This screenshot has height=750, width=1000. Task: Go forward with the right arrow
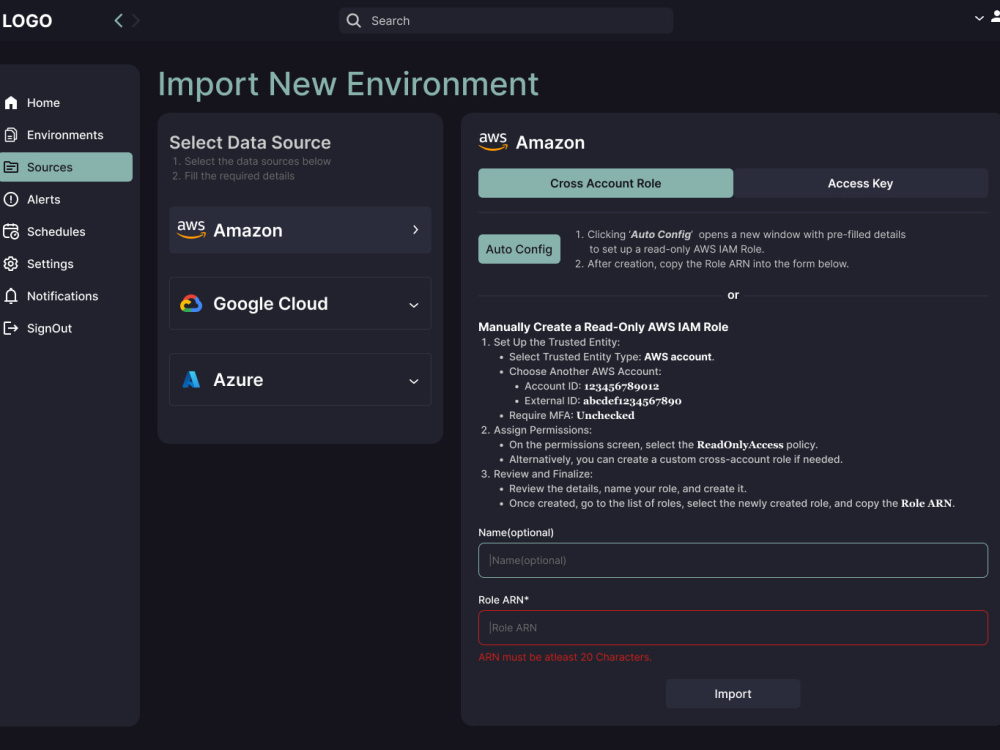coord(135,20)
